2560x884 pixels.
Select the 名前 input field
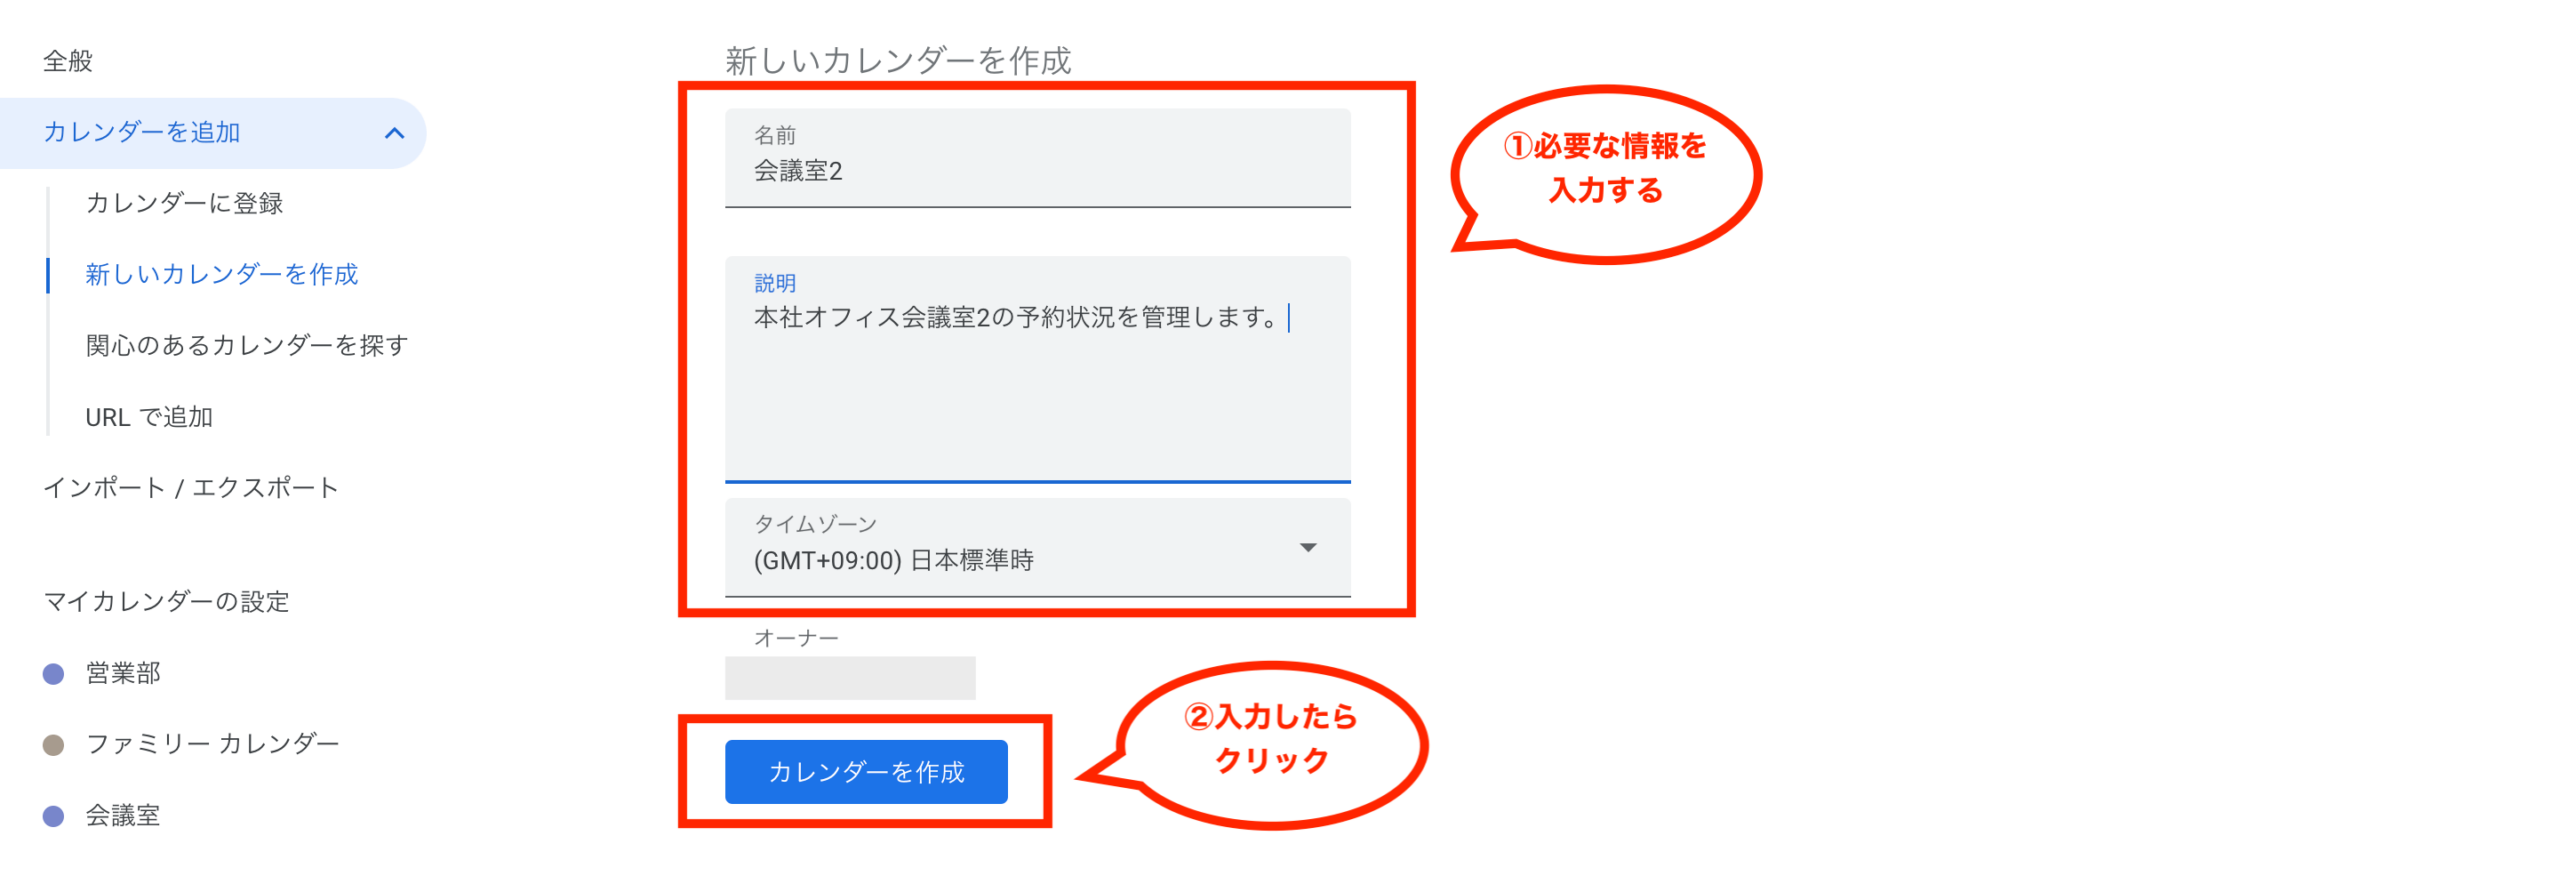(x=1037, y=158)
